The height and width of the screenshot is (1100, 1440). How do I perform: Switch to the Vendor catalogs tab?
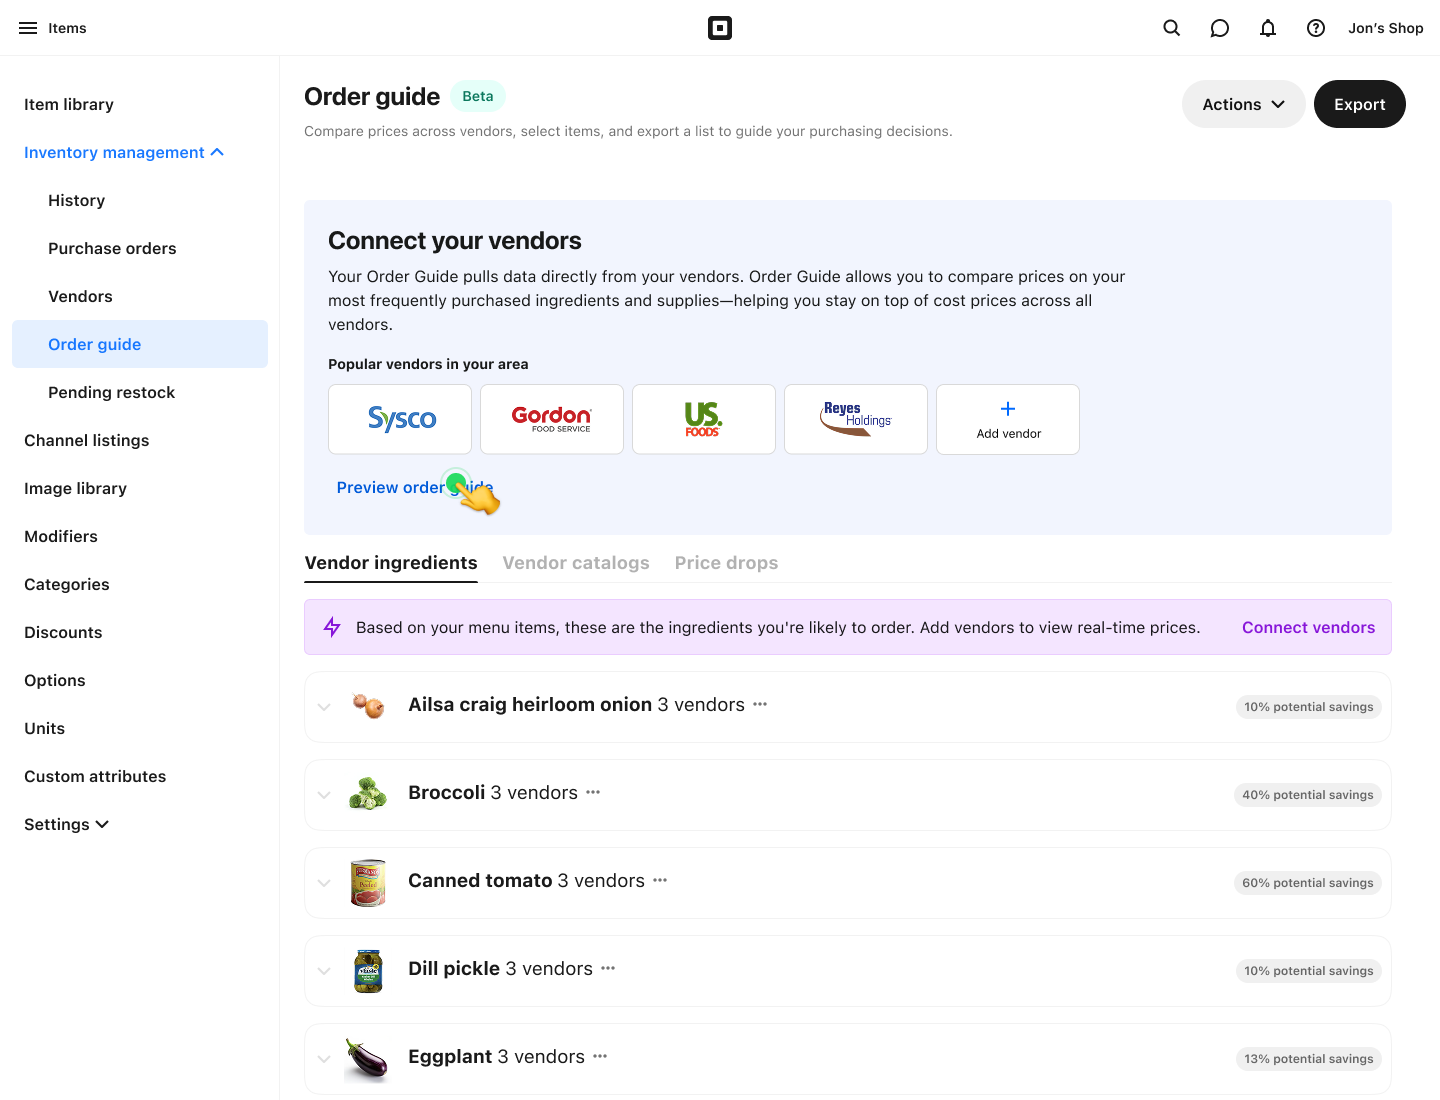pos(576,563)
